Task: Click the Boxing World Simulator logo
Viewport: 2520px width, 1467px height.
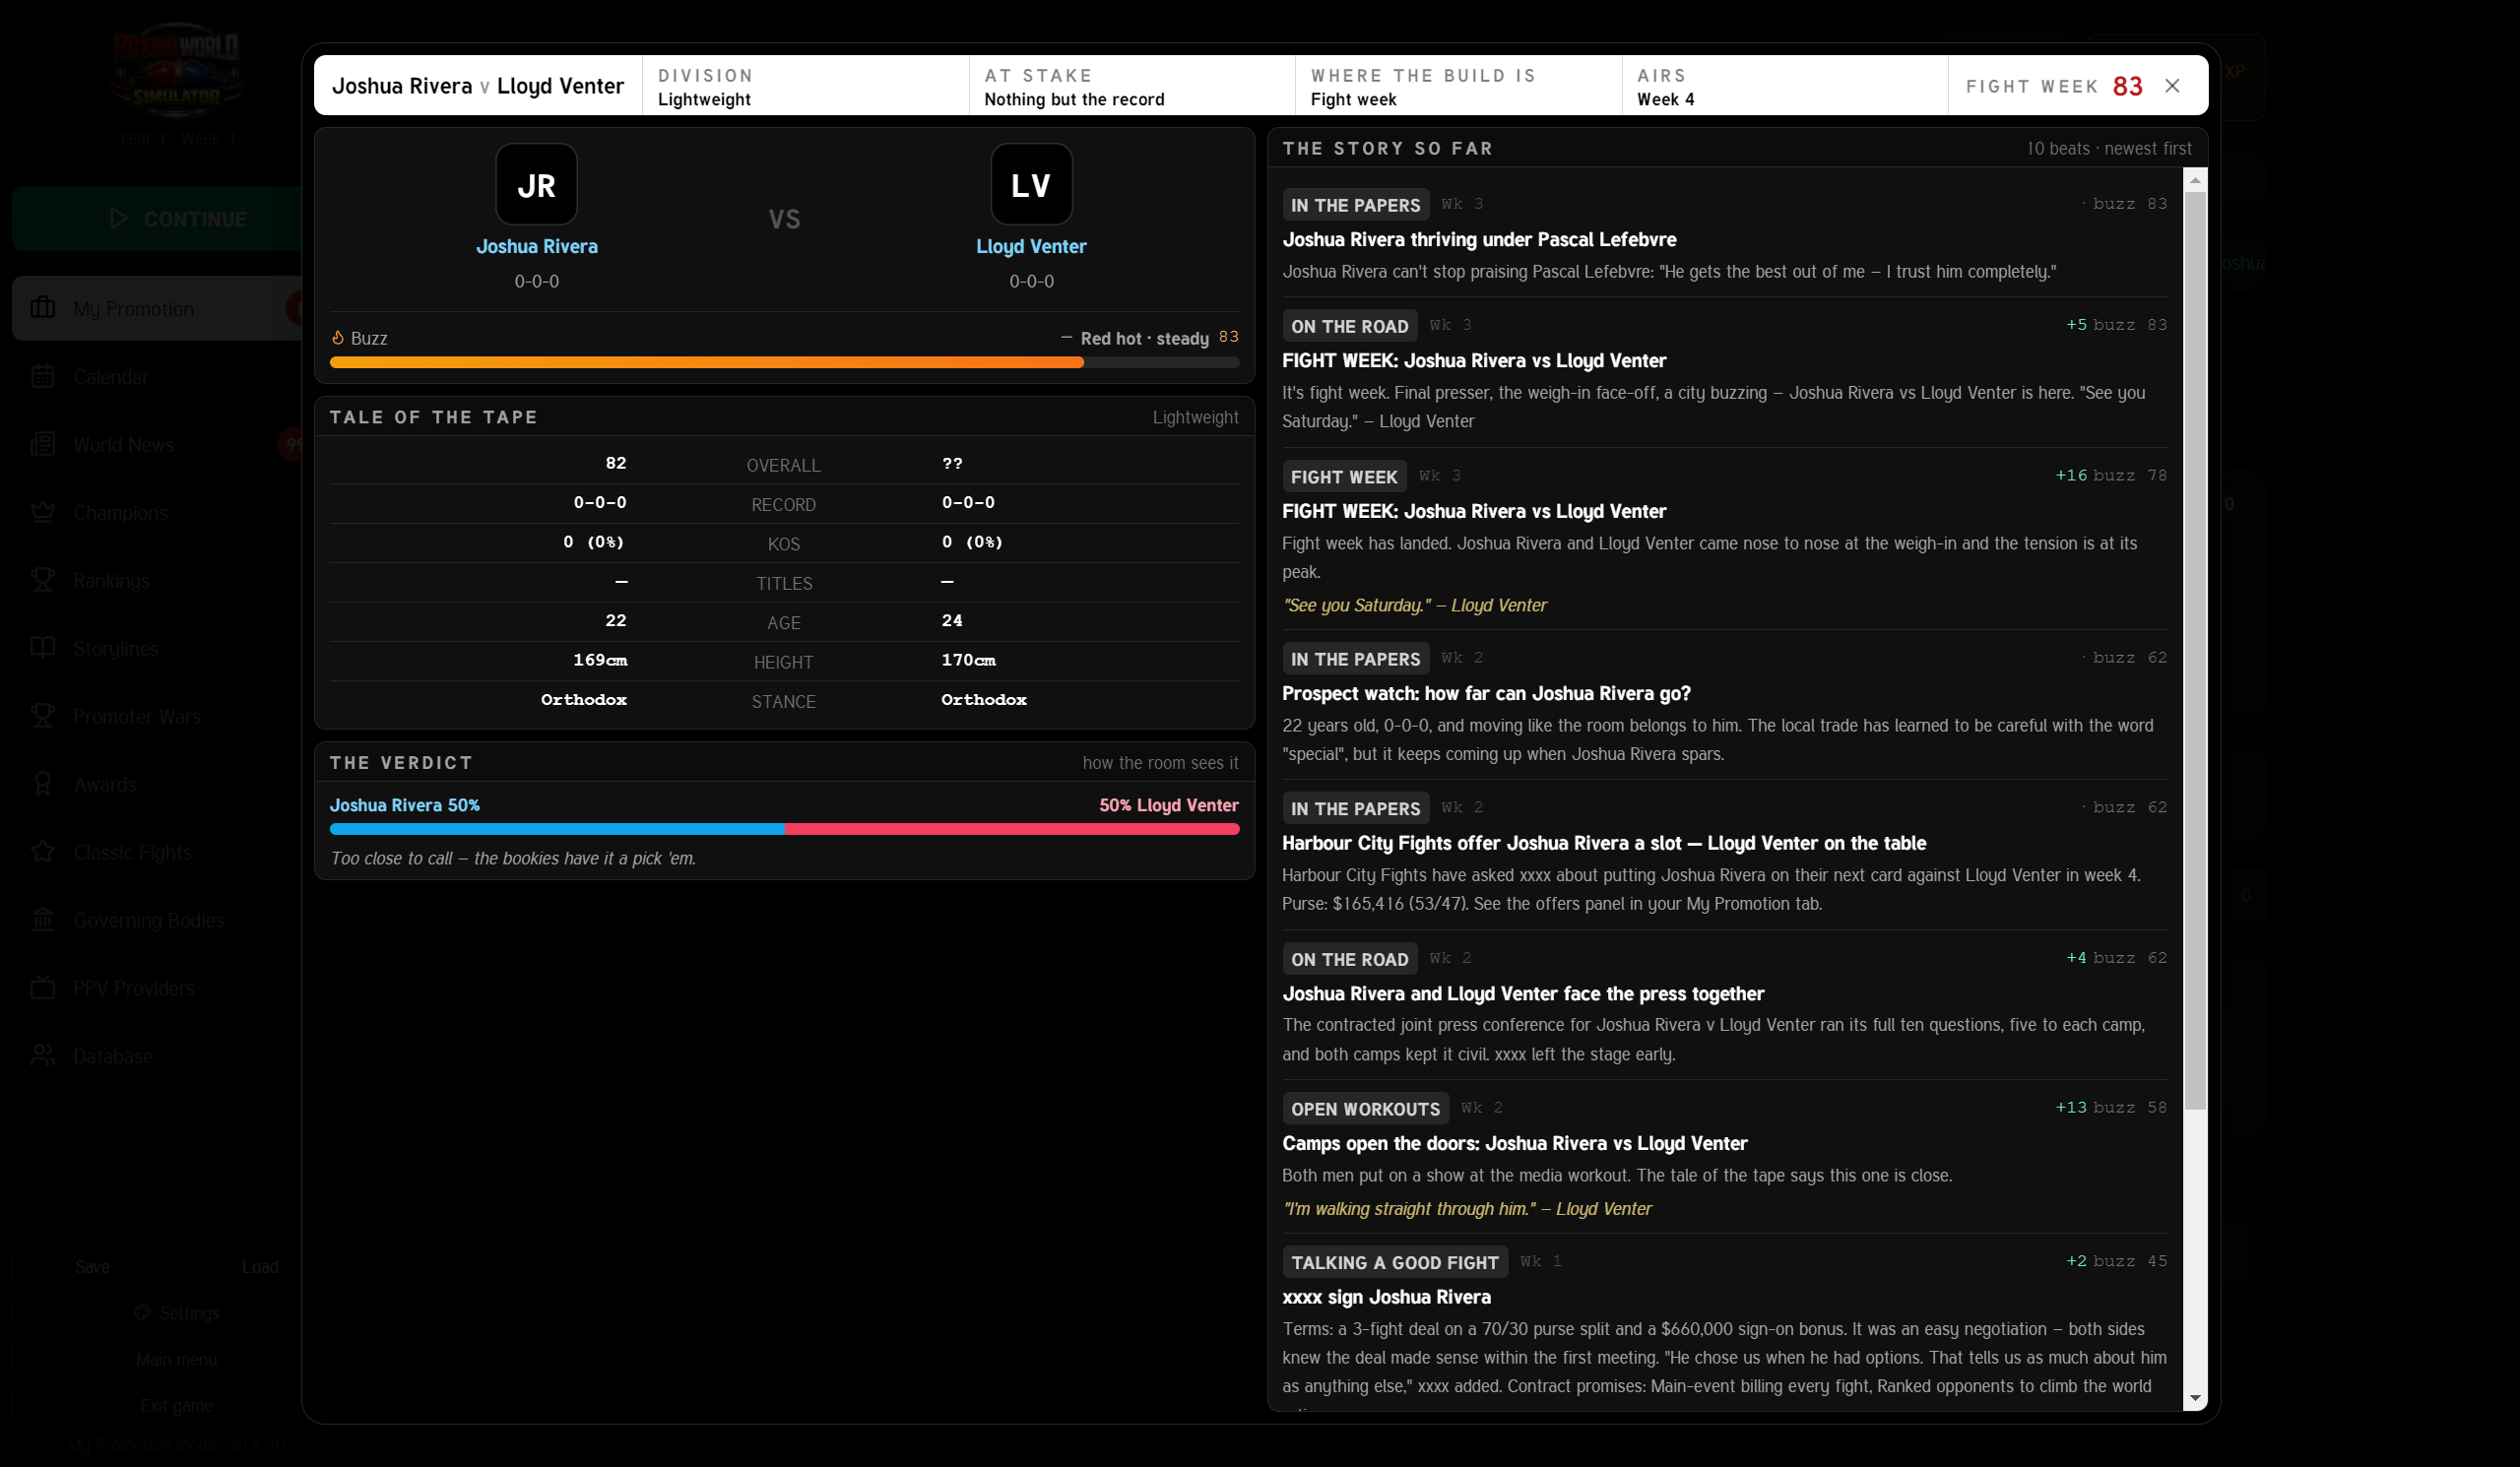Action: click(x=176, y=70)
